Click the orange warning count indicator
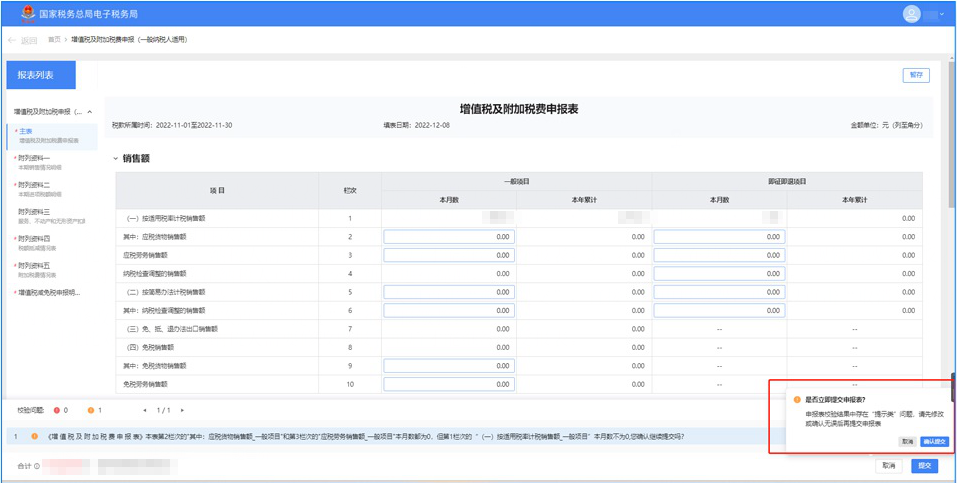Image resolution: width=957 pixels, height=483 pixels. [91, 410]
